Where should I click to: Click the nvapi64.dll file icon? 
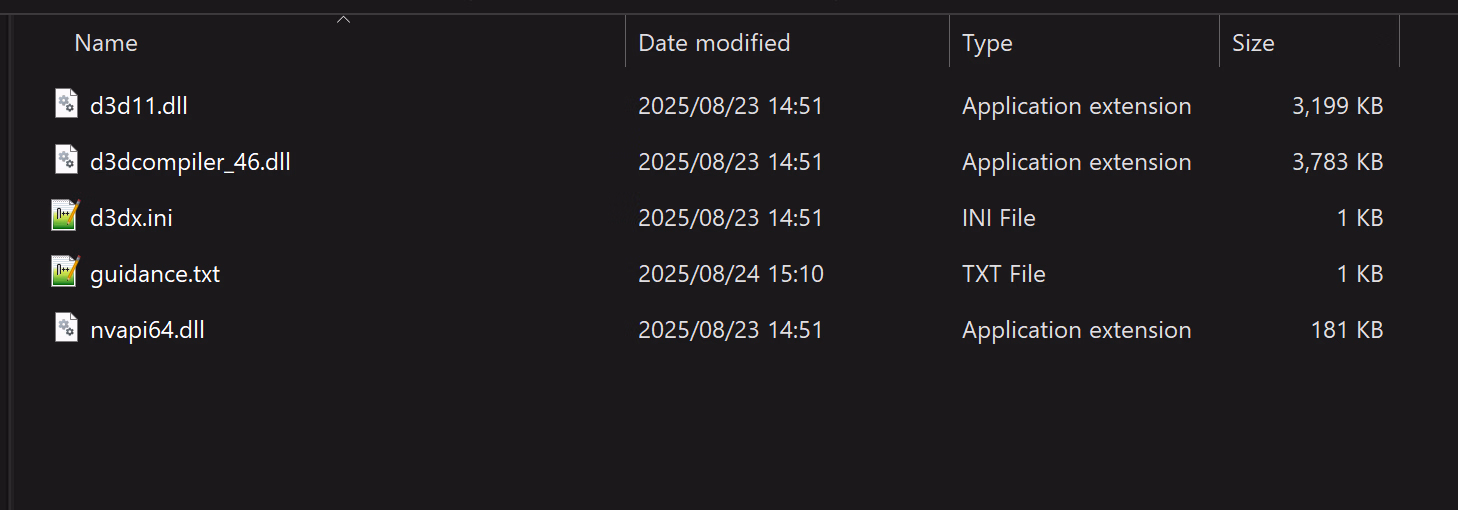point(66,328)
